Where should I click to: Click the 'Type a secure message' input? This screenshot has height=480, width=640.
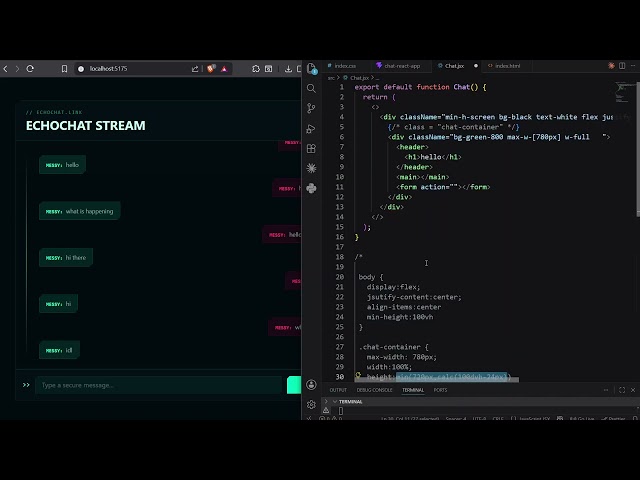point(158,385)
